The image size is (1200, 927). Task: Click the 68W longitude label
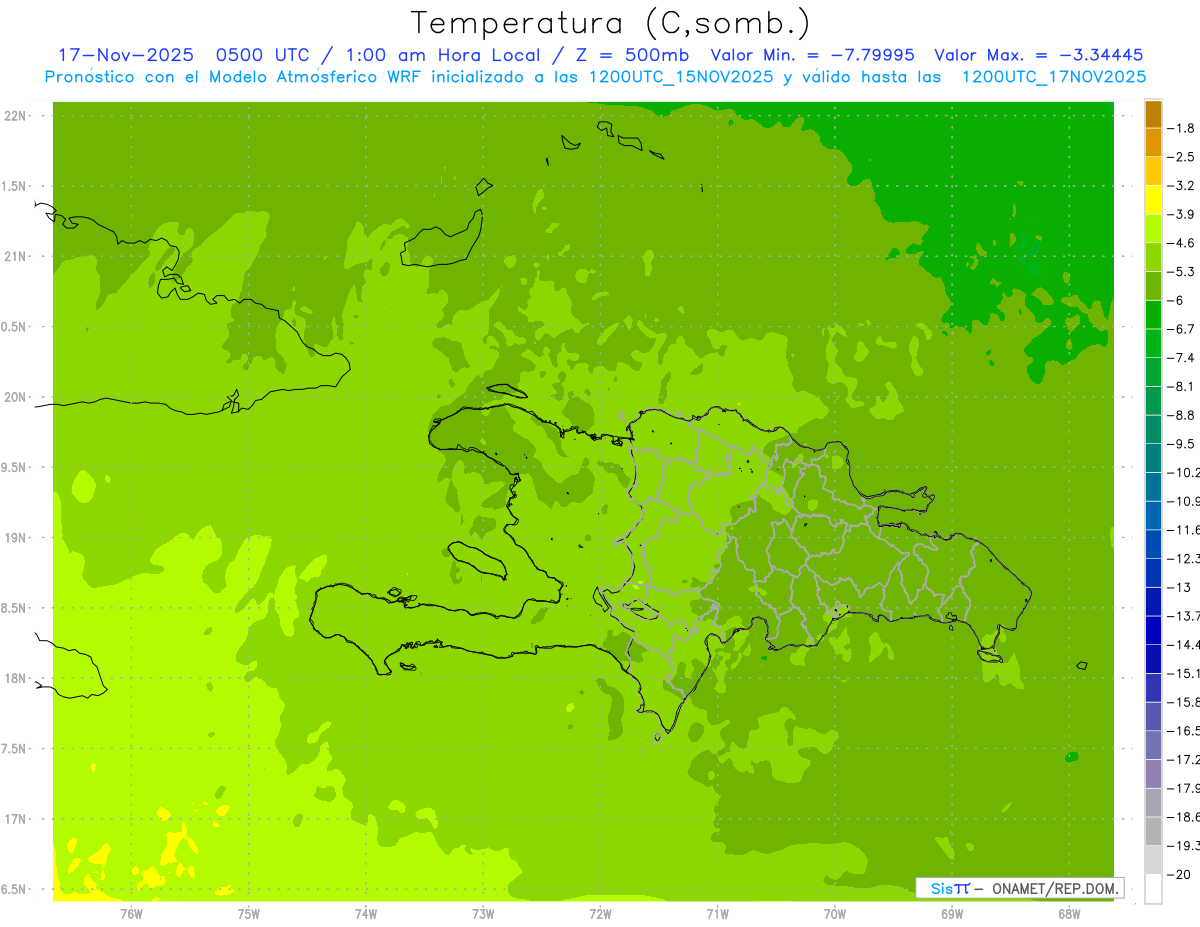pos(1069,913)
